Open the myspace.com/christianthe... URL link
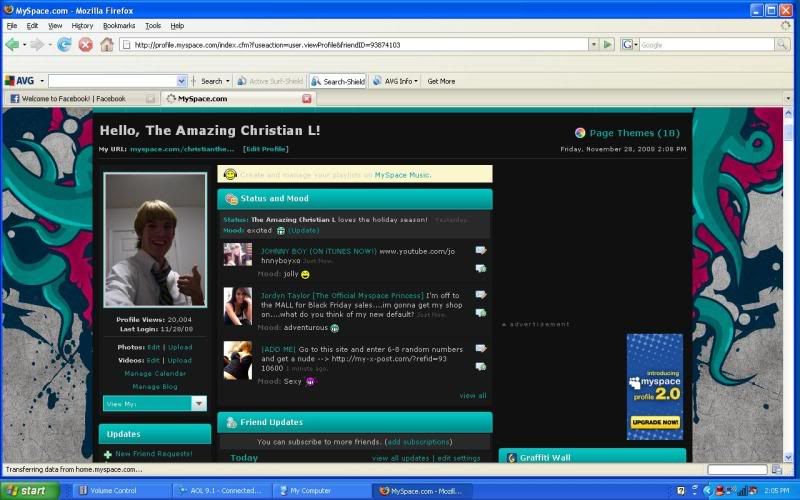 click(x=182, y=149)
